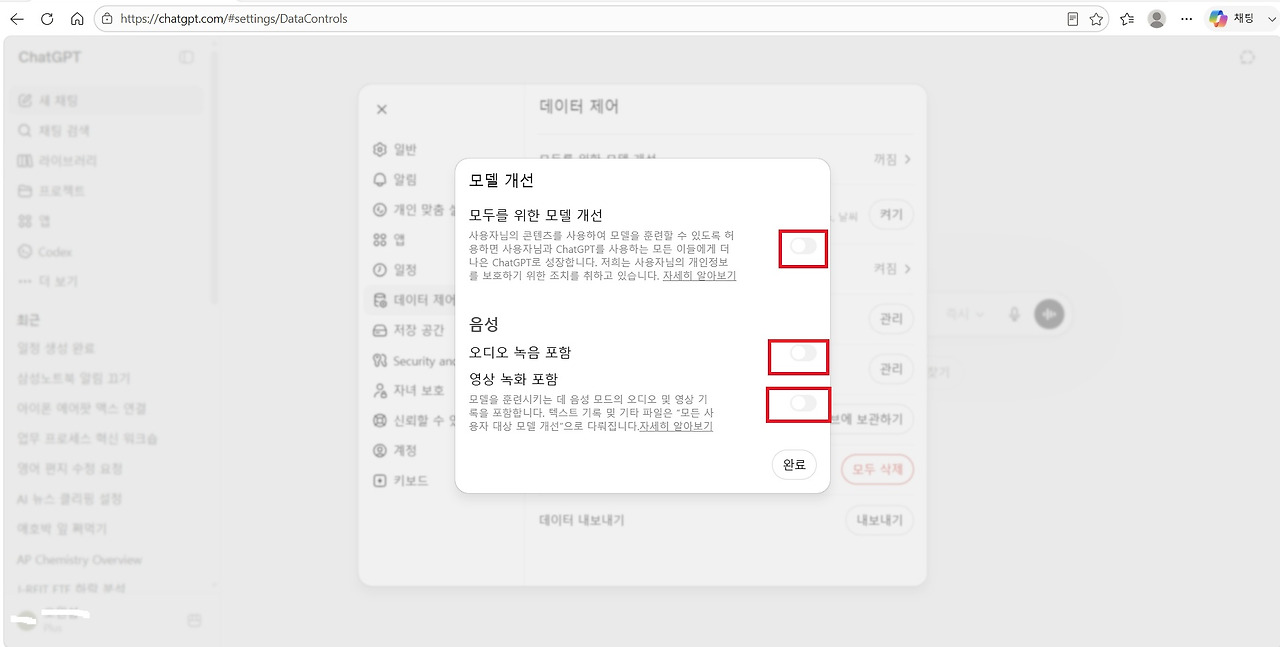Enable 오디오 녹음 포함 switch
The height and width of the screenshot is (647, 1280).
pos(803,353)
